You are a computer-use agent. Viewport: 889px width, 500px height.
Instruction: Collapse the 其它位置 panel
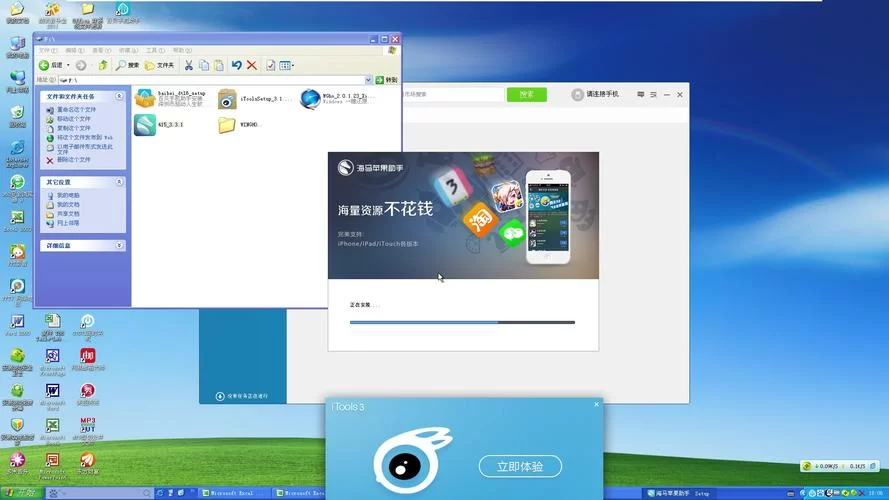coord(120,182)
